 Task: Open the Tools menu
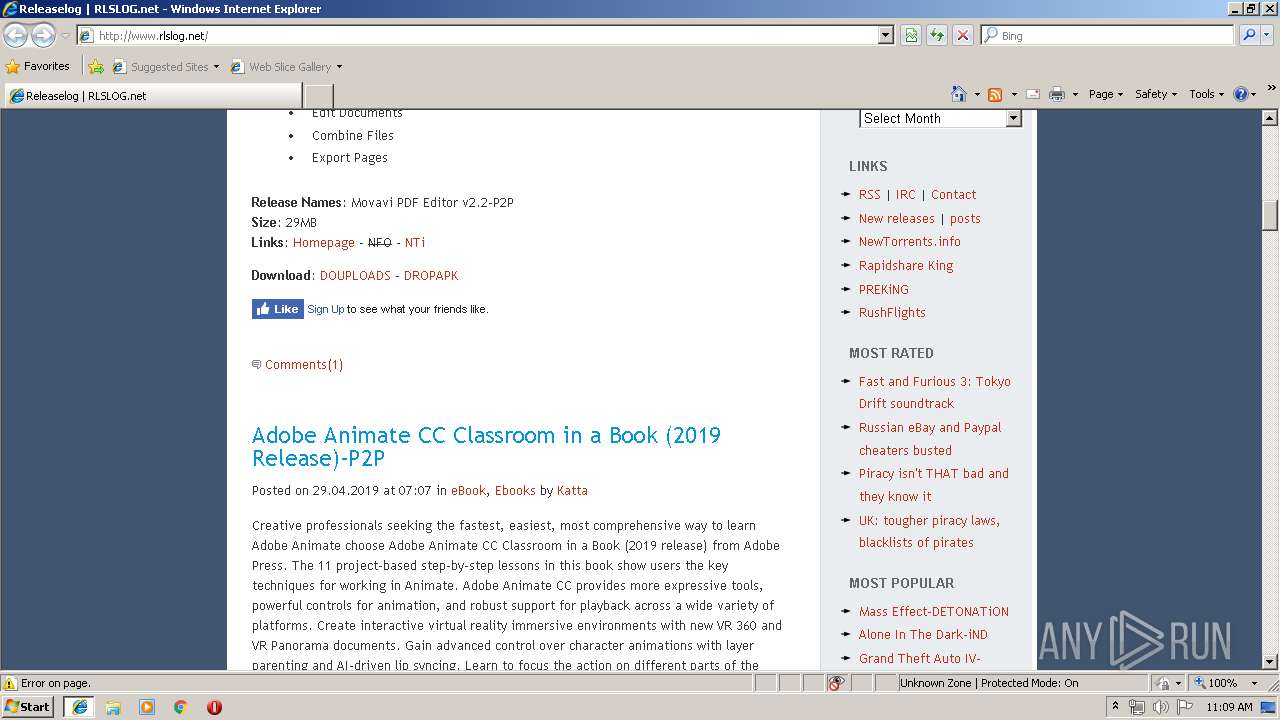pyautogui.click(x=1207, y=94)
